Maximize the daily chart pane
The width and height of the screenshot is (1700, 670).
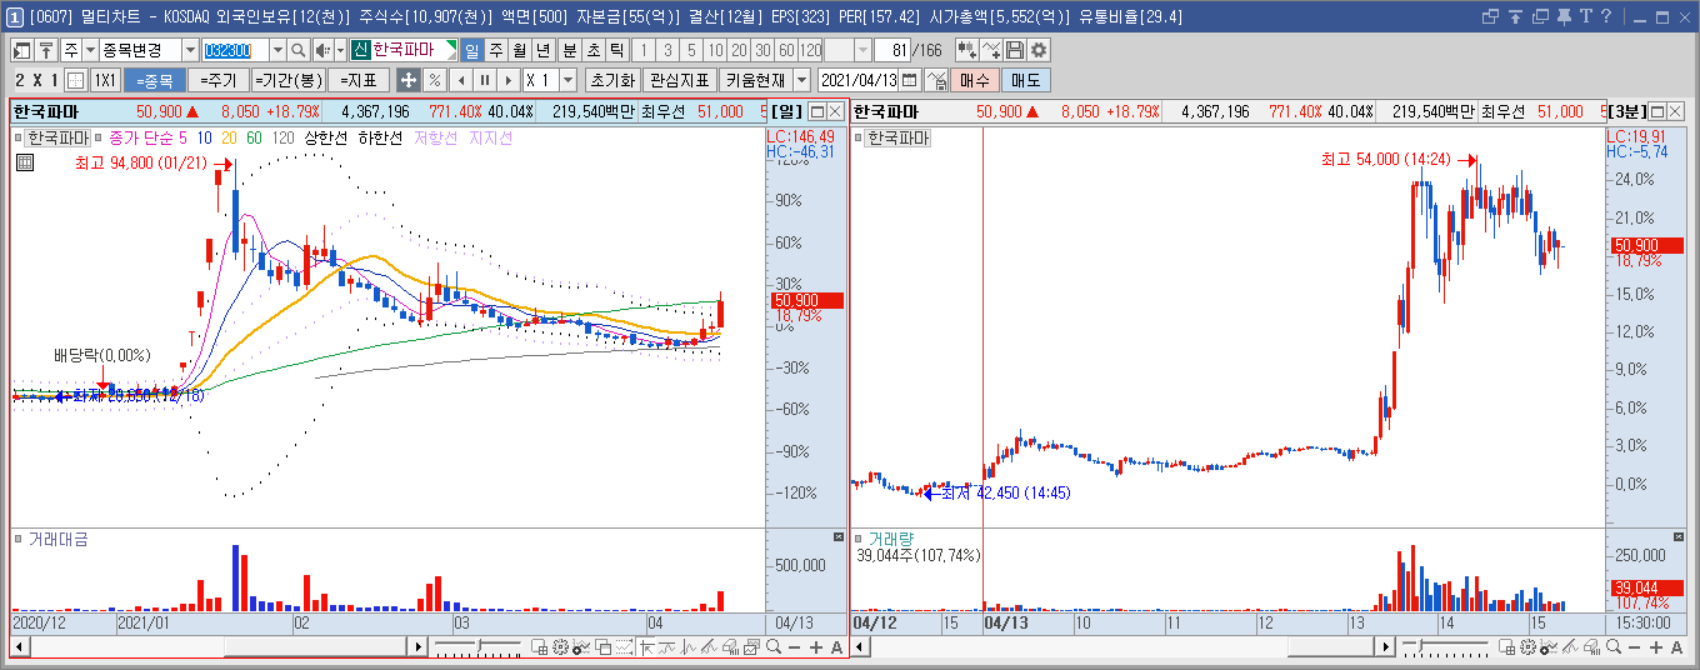[817, 111]
